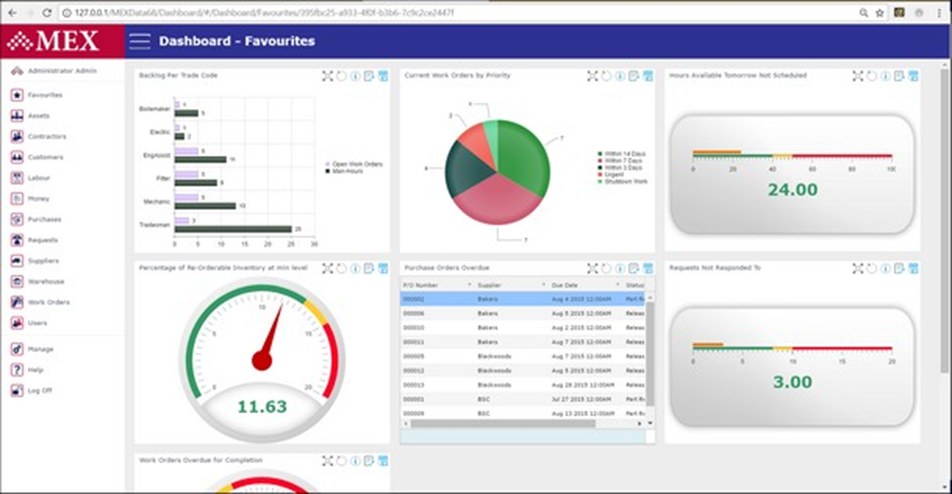
Task: Open the Assets module icon
Action: 16,116
